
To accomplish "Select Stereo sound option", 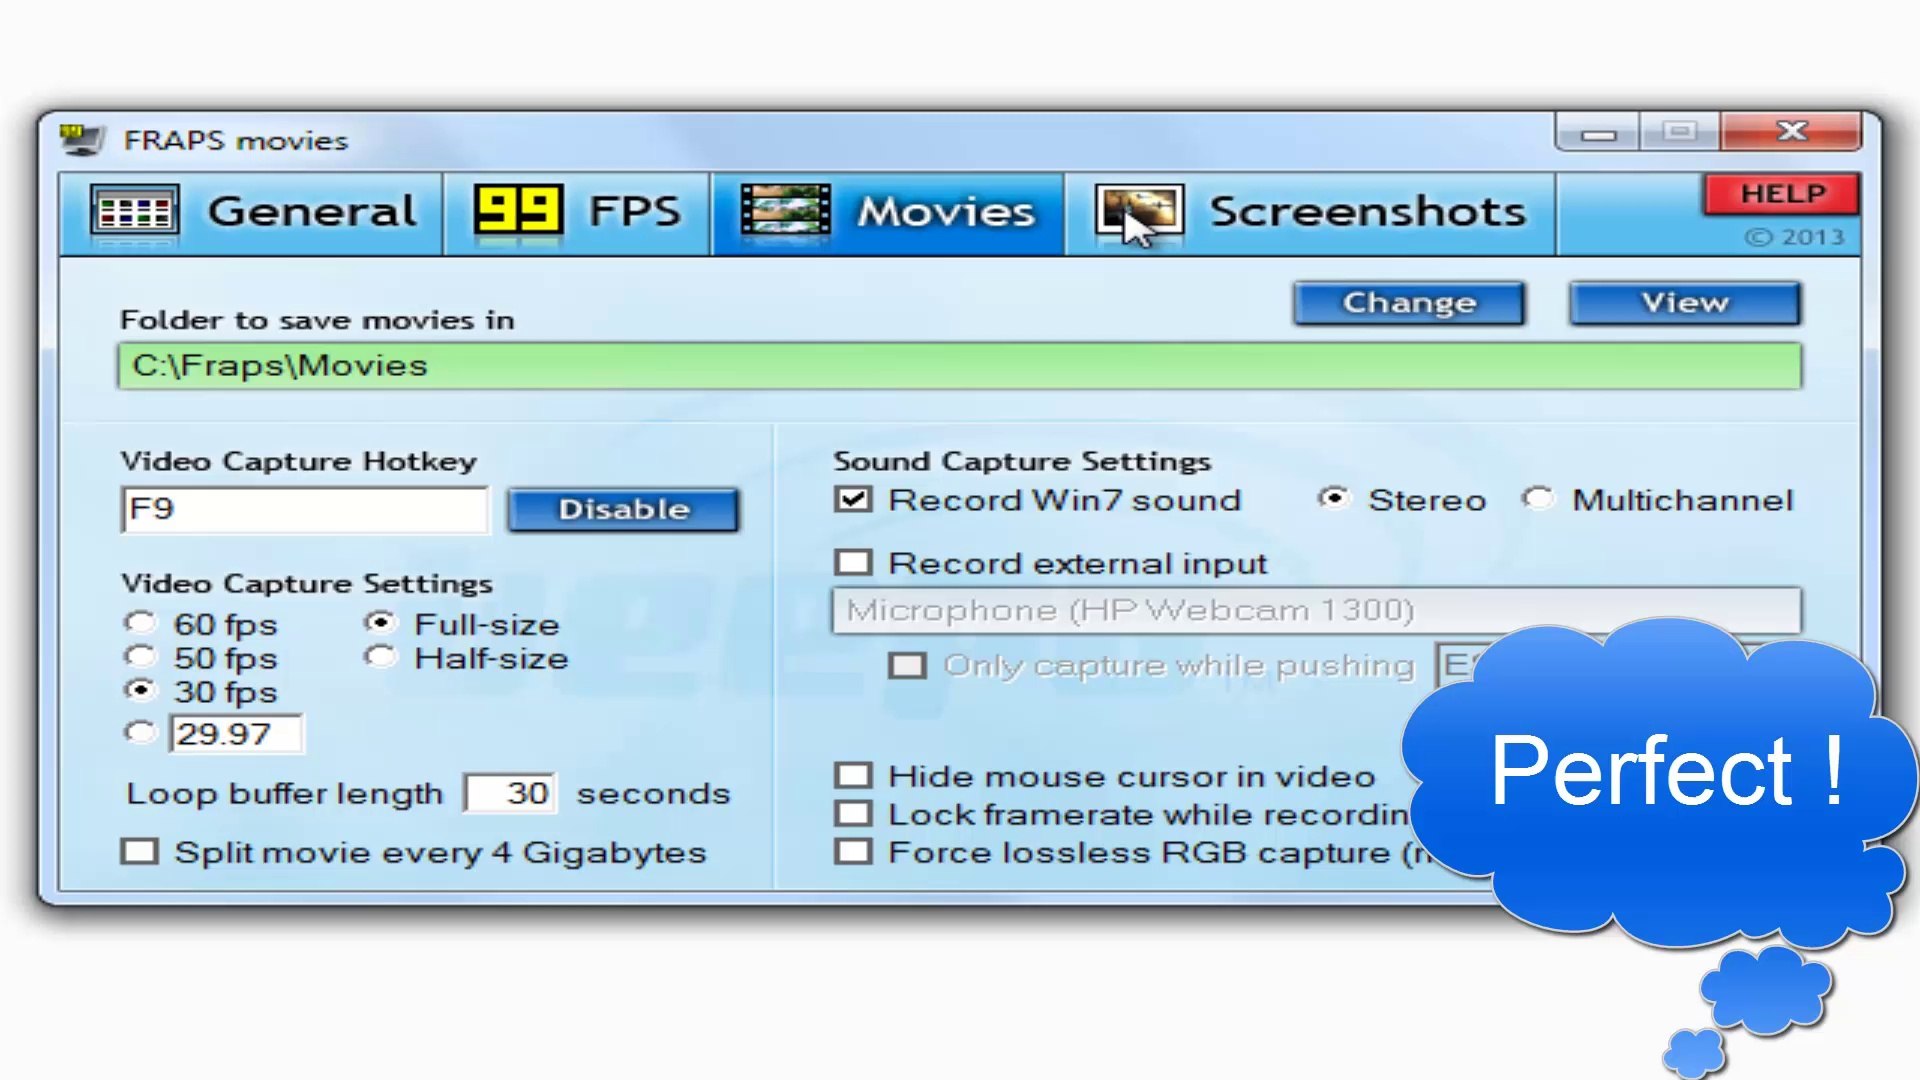I will point(1335,499).
